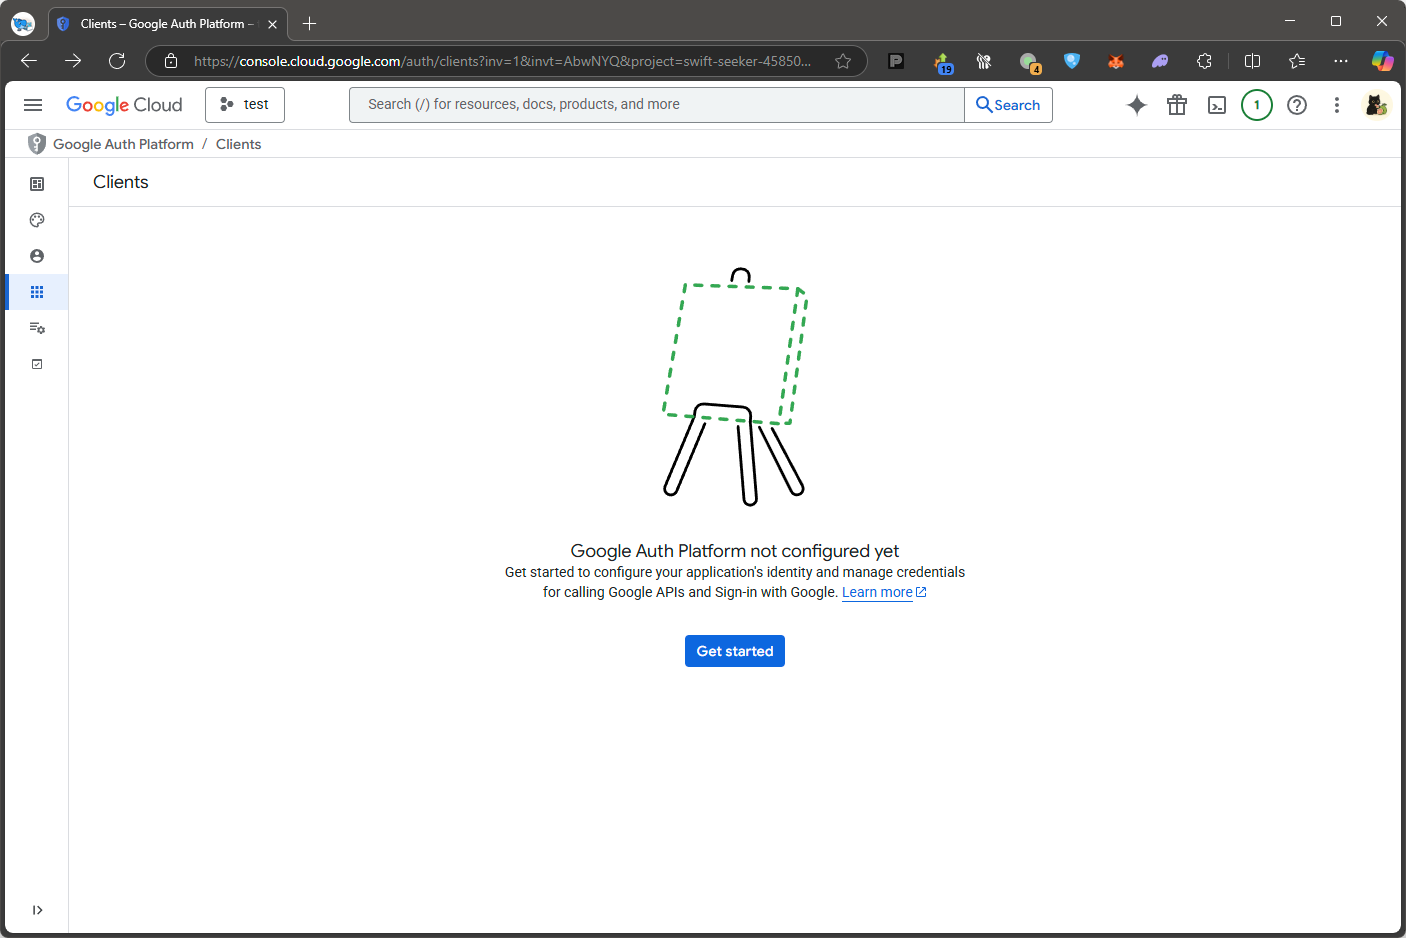This screenshot has width=1406, height=938.
Task: Click the browser forward arrow
Action: tap(73, 61)
